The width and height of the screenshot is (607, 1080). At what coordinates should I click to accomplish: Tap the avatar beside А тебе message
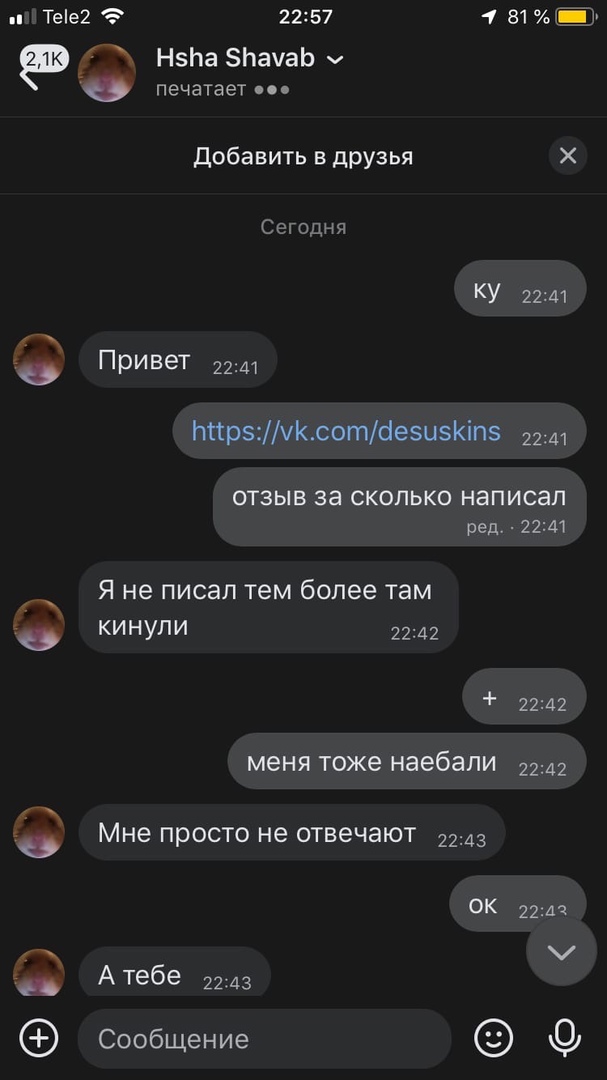tap(39, 972)
